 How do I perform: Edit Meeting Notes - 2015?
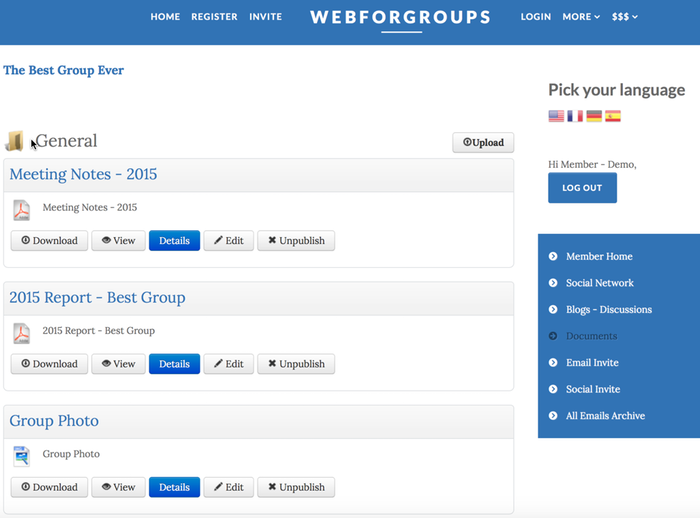pos(229,241)
